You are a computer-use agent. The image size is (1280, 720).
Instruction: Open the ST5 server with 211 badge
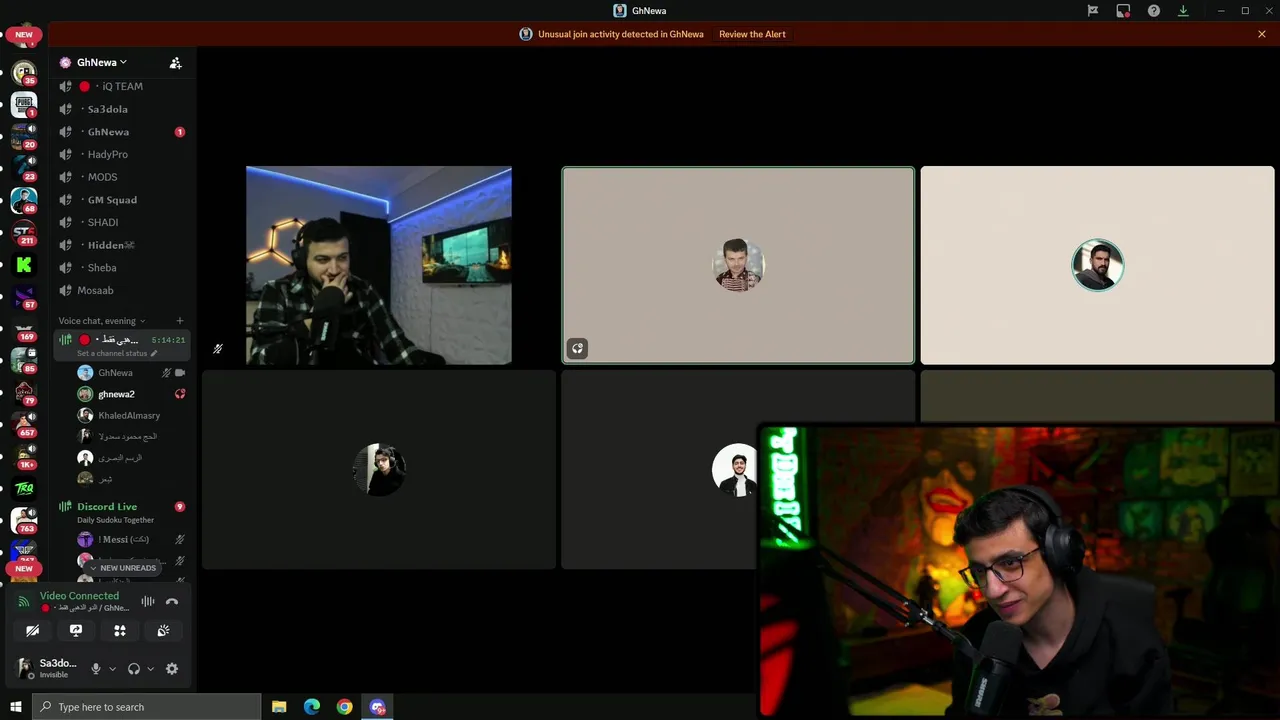click(24, 232)
